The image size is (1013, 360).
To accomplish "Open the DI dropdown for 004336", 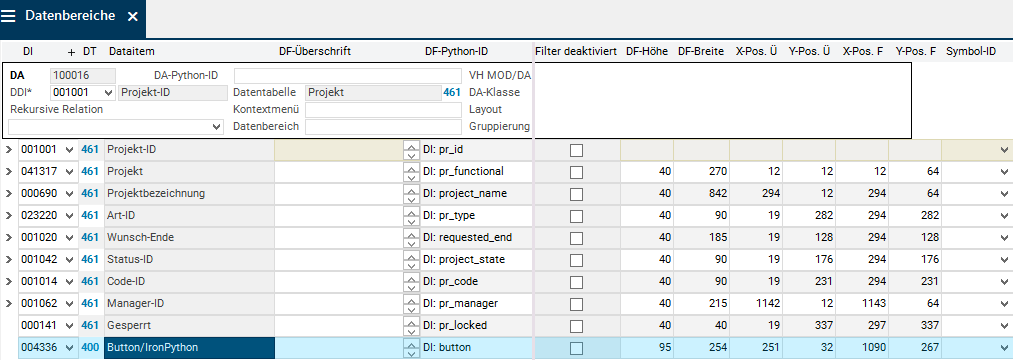I will point(70,348).
